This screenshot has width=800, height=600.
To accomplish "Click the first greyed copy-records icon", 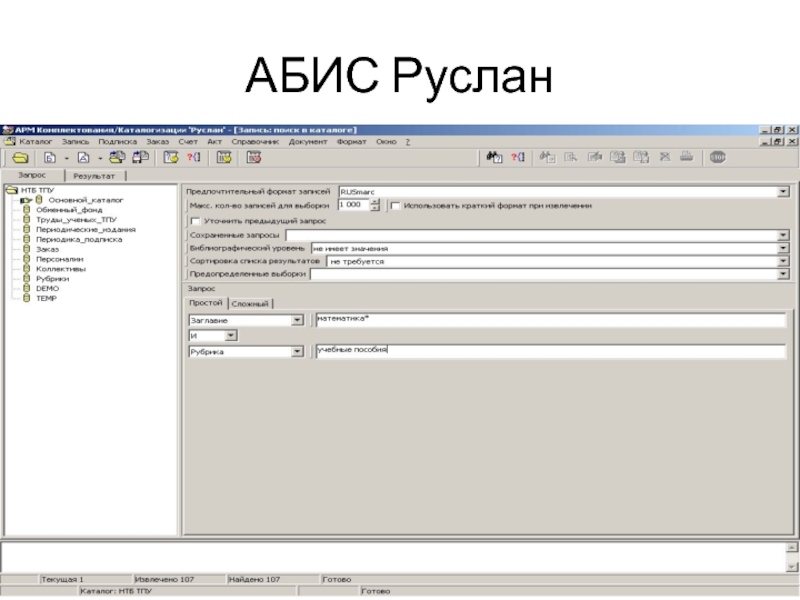I will (x=618, y=157).
